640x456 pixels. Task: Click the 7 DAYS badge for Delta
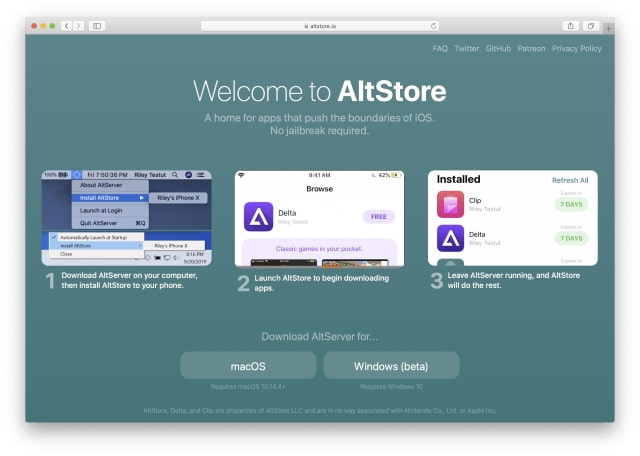[x=571, y=238]
